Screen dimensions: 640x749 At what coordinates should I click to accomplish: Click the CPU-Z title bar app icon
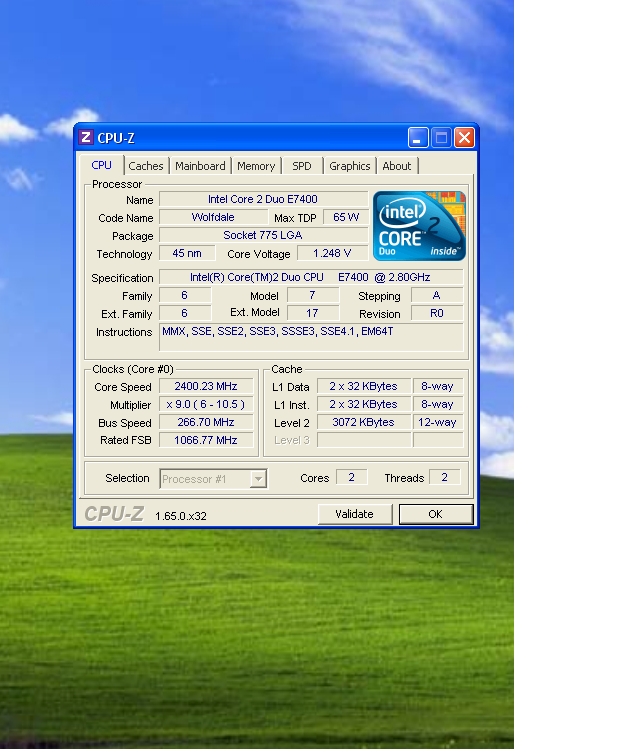coord(86,138)
